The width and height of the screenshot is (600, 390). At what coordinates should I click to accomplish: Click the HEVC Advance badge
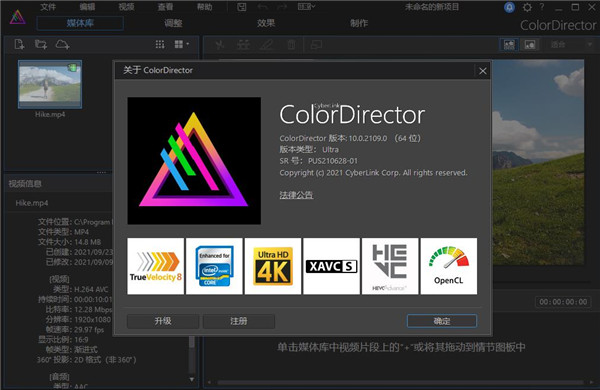pyautogui.click(x=390, y=266)
